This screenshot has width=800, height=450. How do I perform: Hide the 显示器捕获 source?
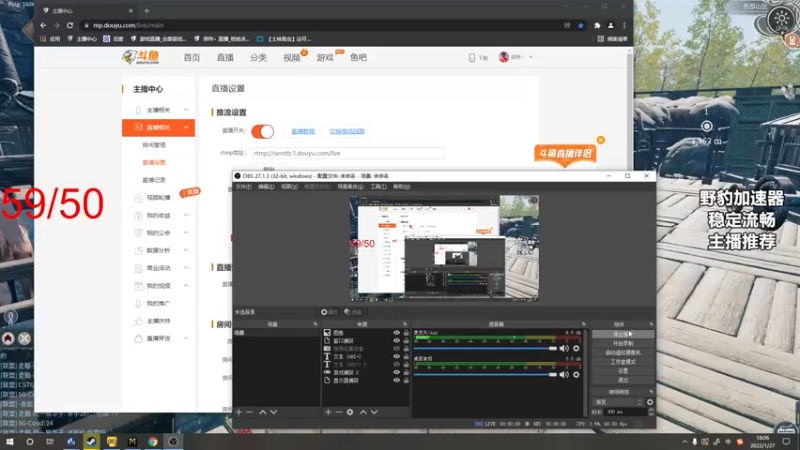pos(396,380)
